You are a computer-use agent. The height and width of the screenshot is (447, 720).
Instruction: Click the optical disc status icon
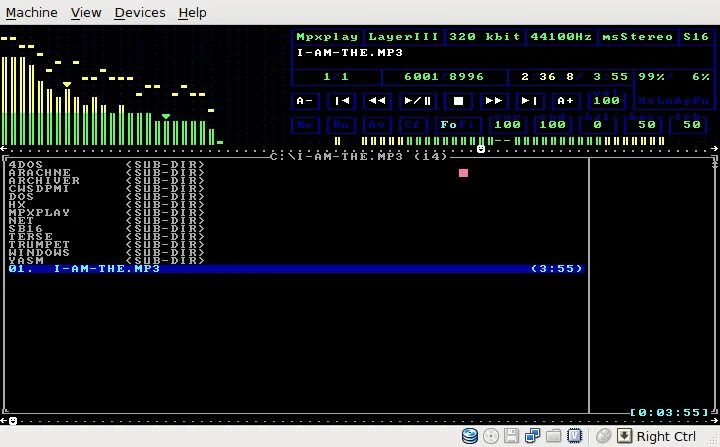(x=491, y=436)
